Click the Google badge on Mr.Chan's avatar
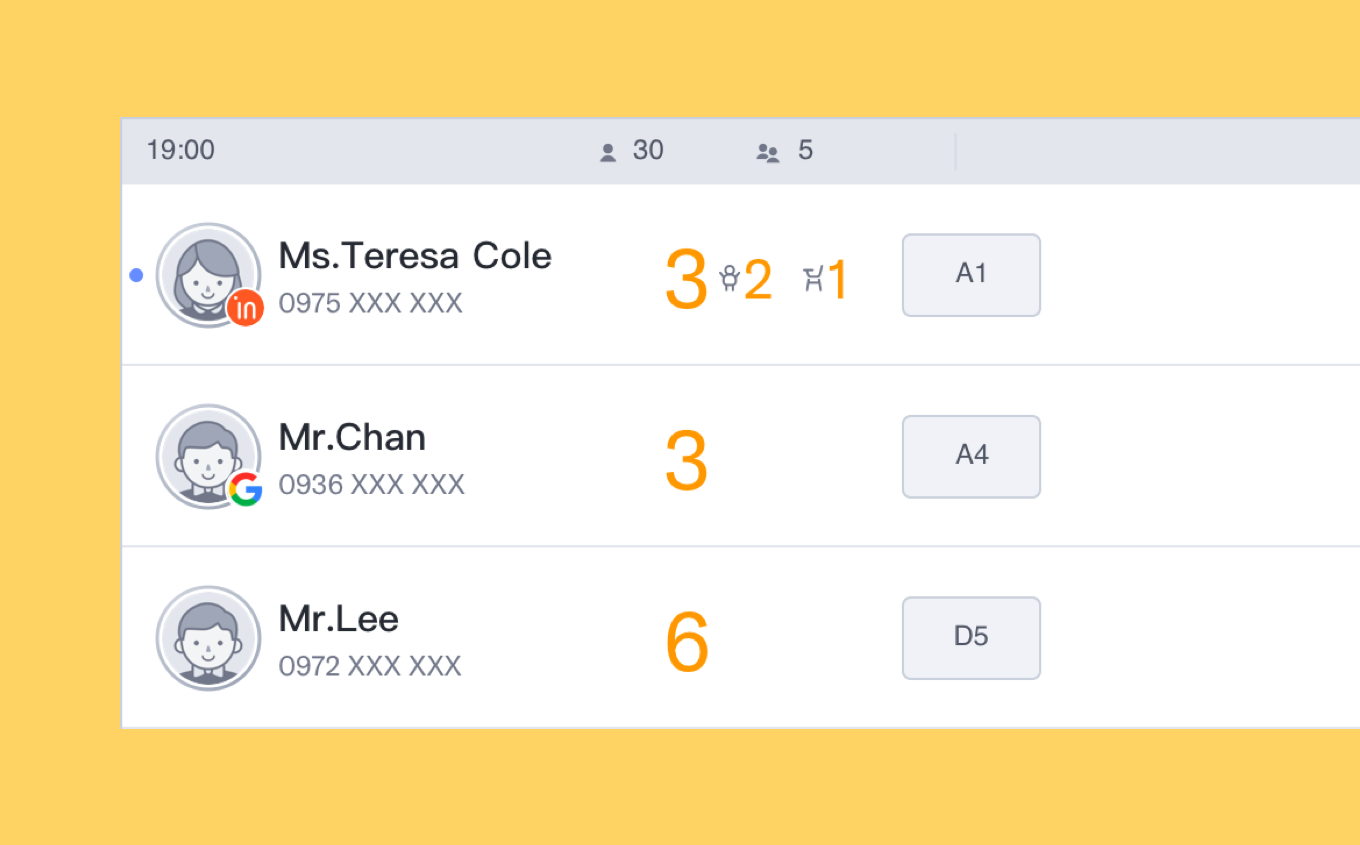Viewport: 1360px width, 845px height. tap(245, 489)
